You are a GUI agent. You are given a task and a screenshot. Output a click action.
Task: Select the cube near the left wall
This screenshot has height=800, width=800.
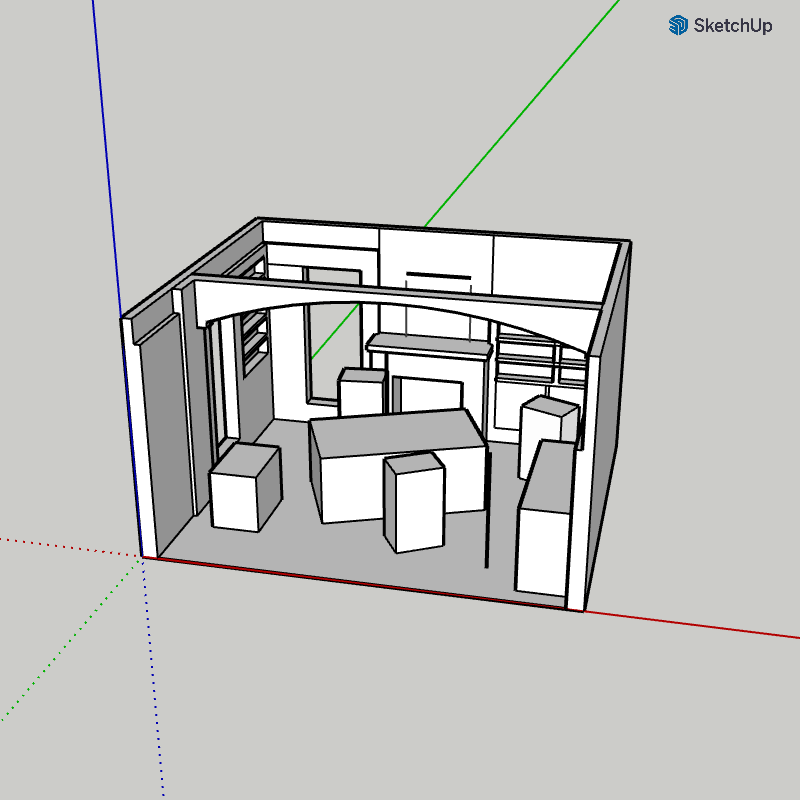(x=245, y=487)
